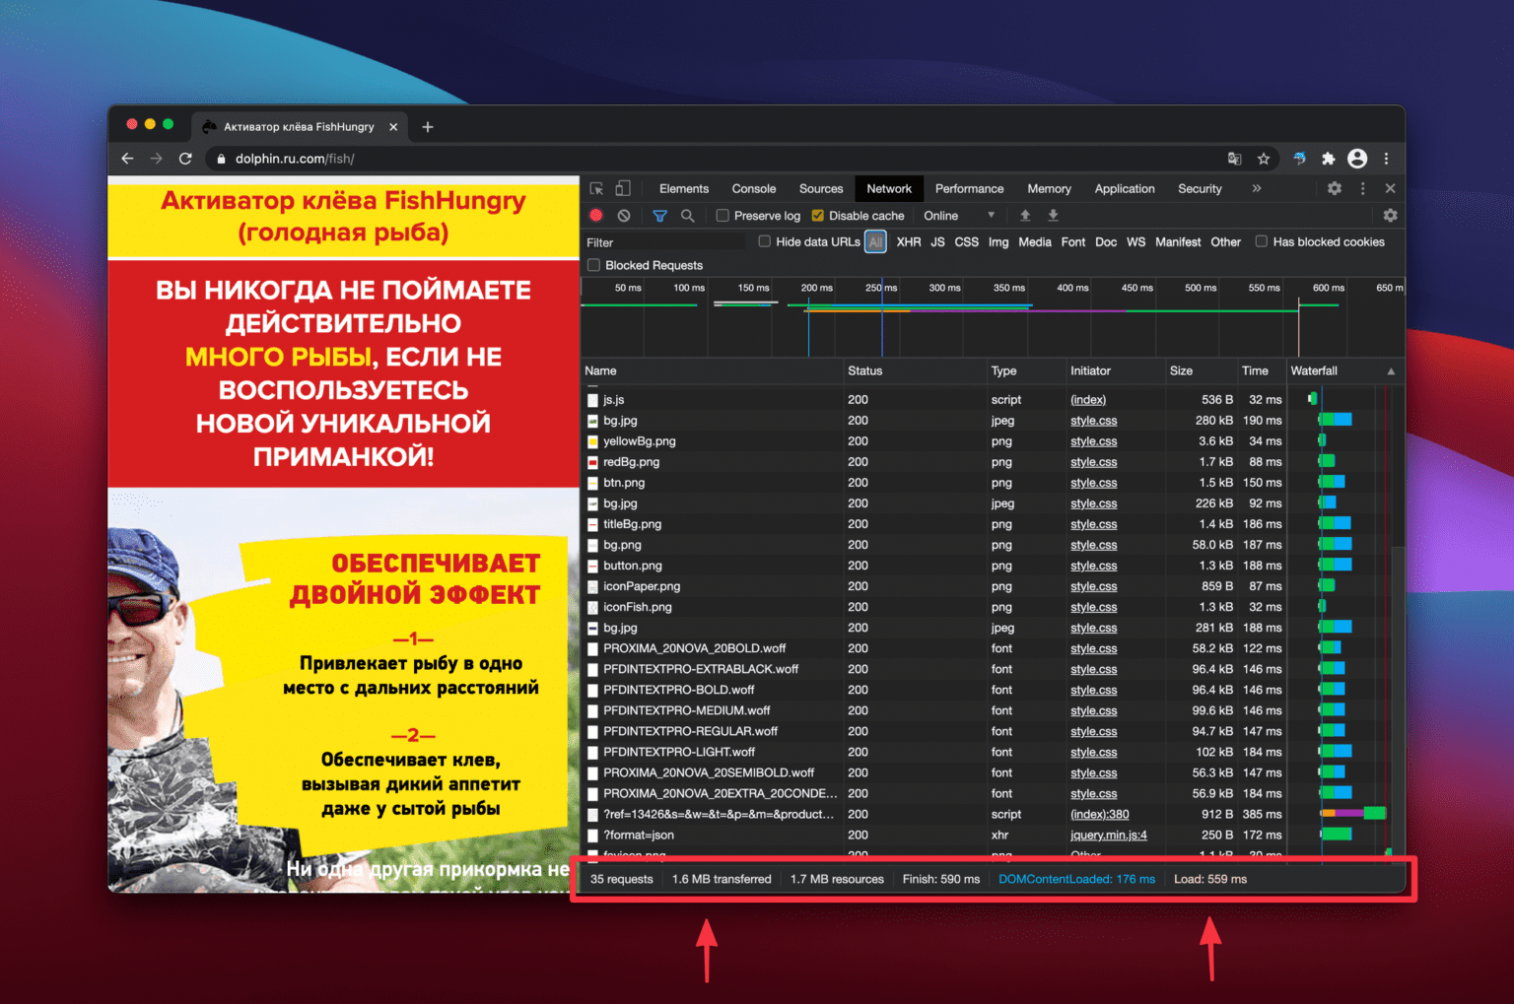Open the Chrome profile avatar
Viewport: 1514px width, 1004px height.
point(1357,158)
